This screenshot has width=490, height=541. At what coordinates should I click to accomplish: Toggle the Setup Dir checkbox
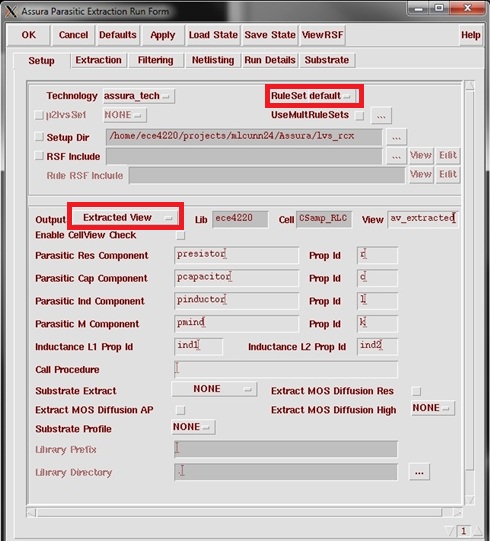[x=39, y=137]
